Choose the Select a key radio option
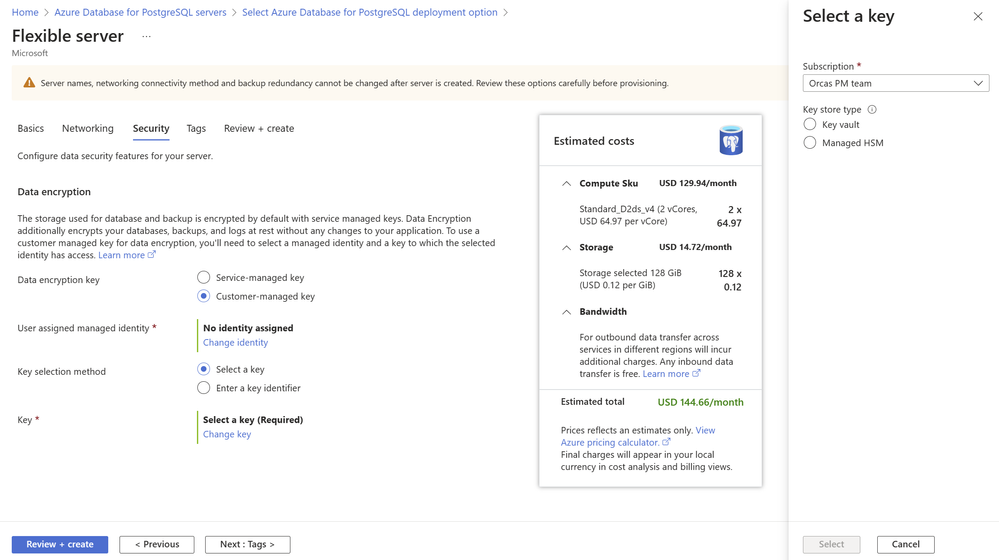This screenshot has width=999, height=560. click(x=203, y=369)
